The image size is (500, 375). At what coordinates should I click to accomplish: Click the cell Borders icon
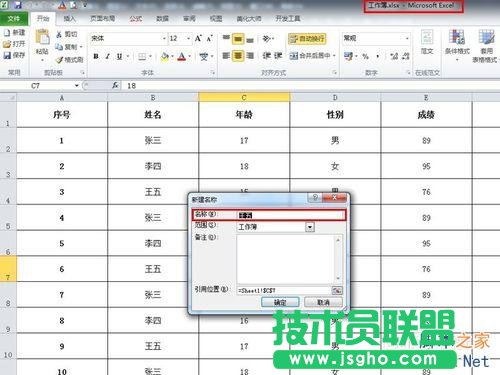pos(142,57)
